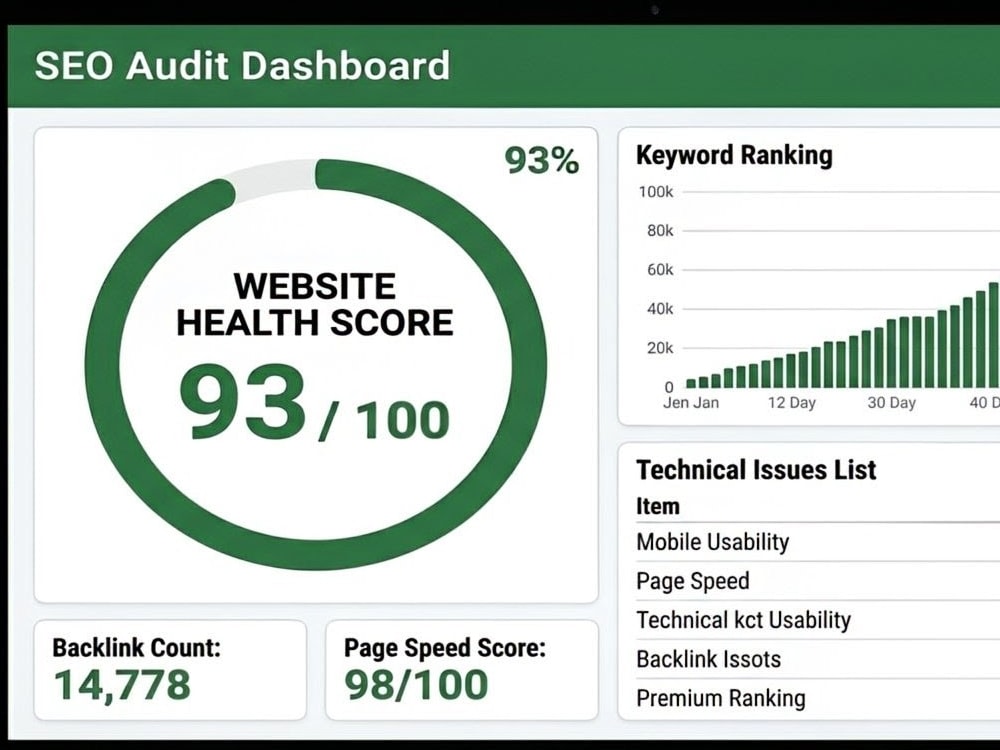The image size is (1000, 750).
Task: Click the 80k axis label
Action: [660, 231]
